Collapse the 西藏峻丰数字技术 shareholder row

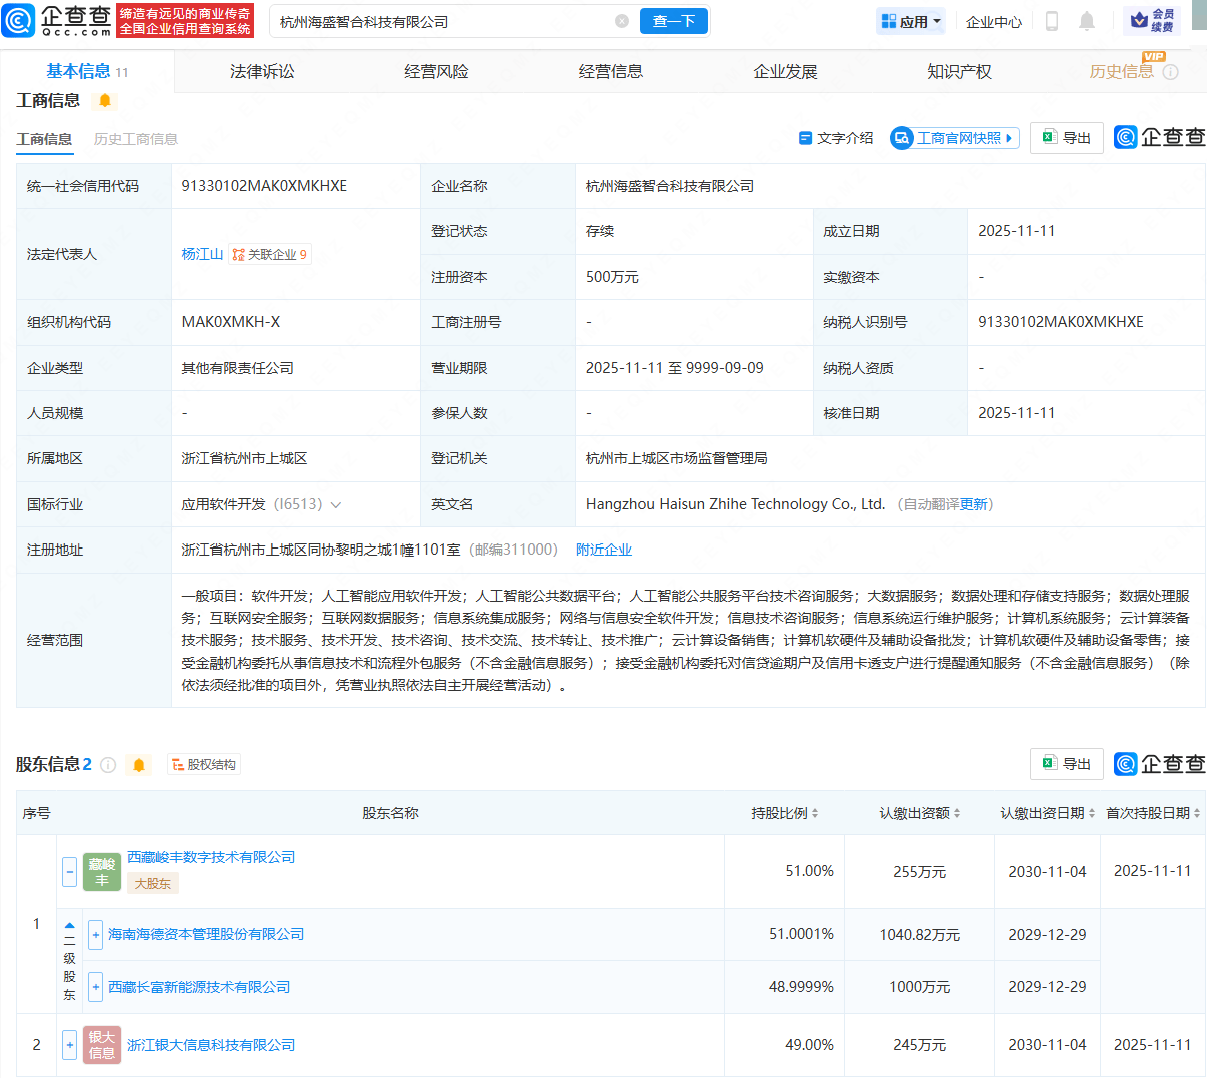pyautogui.click(x=69, y=871)
